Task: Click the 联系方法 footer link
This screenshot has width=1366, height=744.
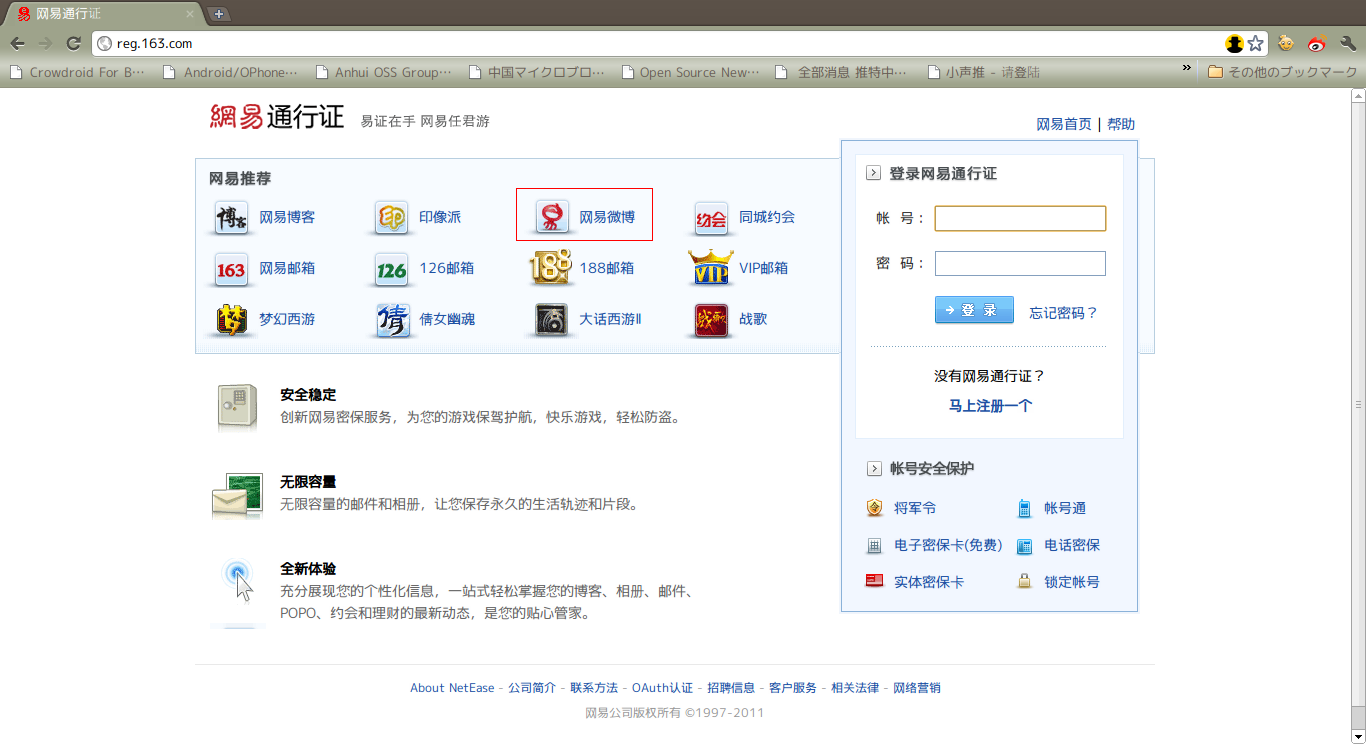Action: click(594, 688)
